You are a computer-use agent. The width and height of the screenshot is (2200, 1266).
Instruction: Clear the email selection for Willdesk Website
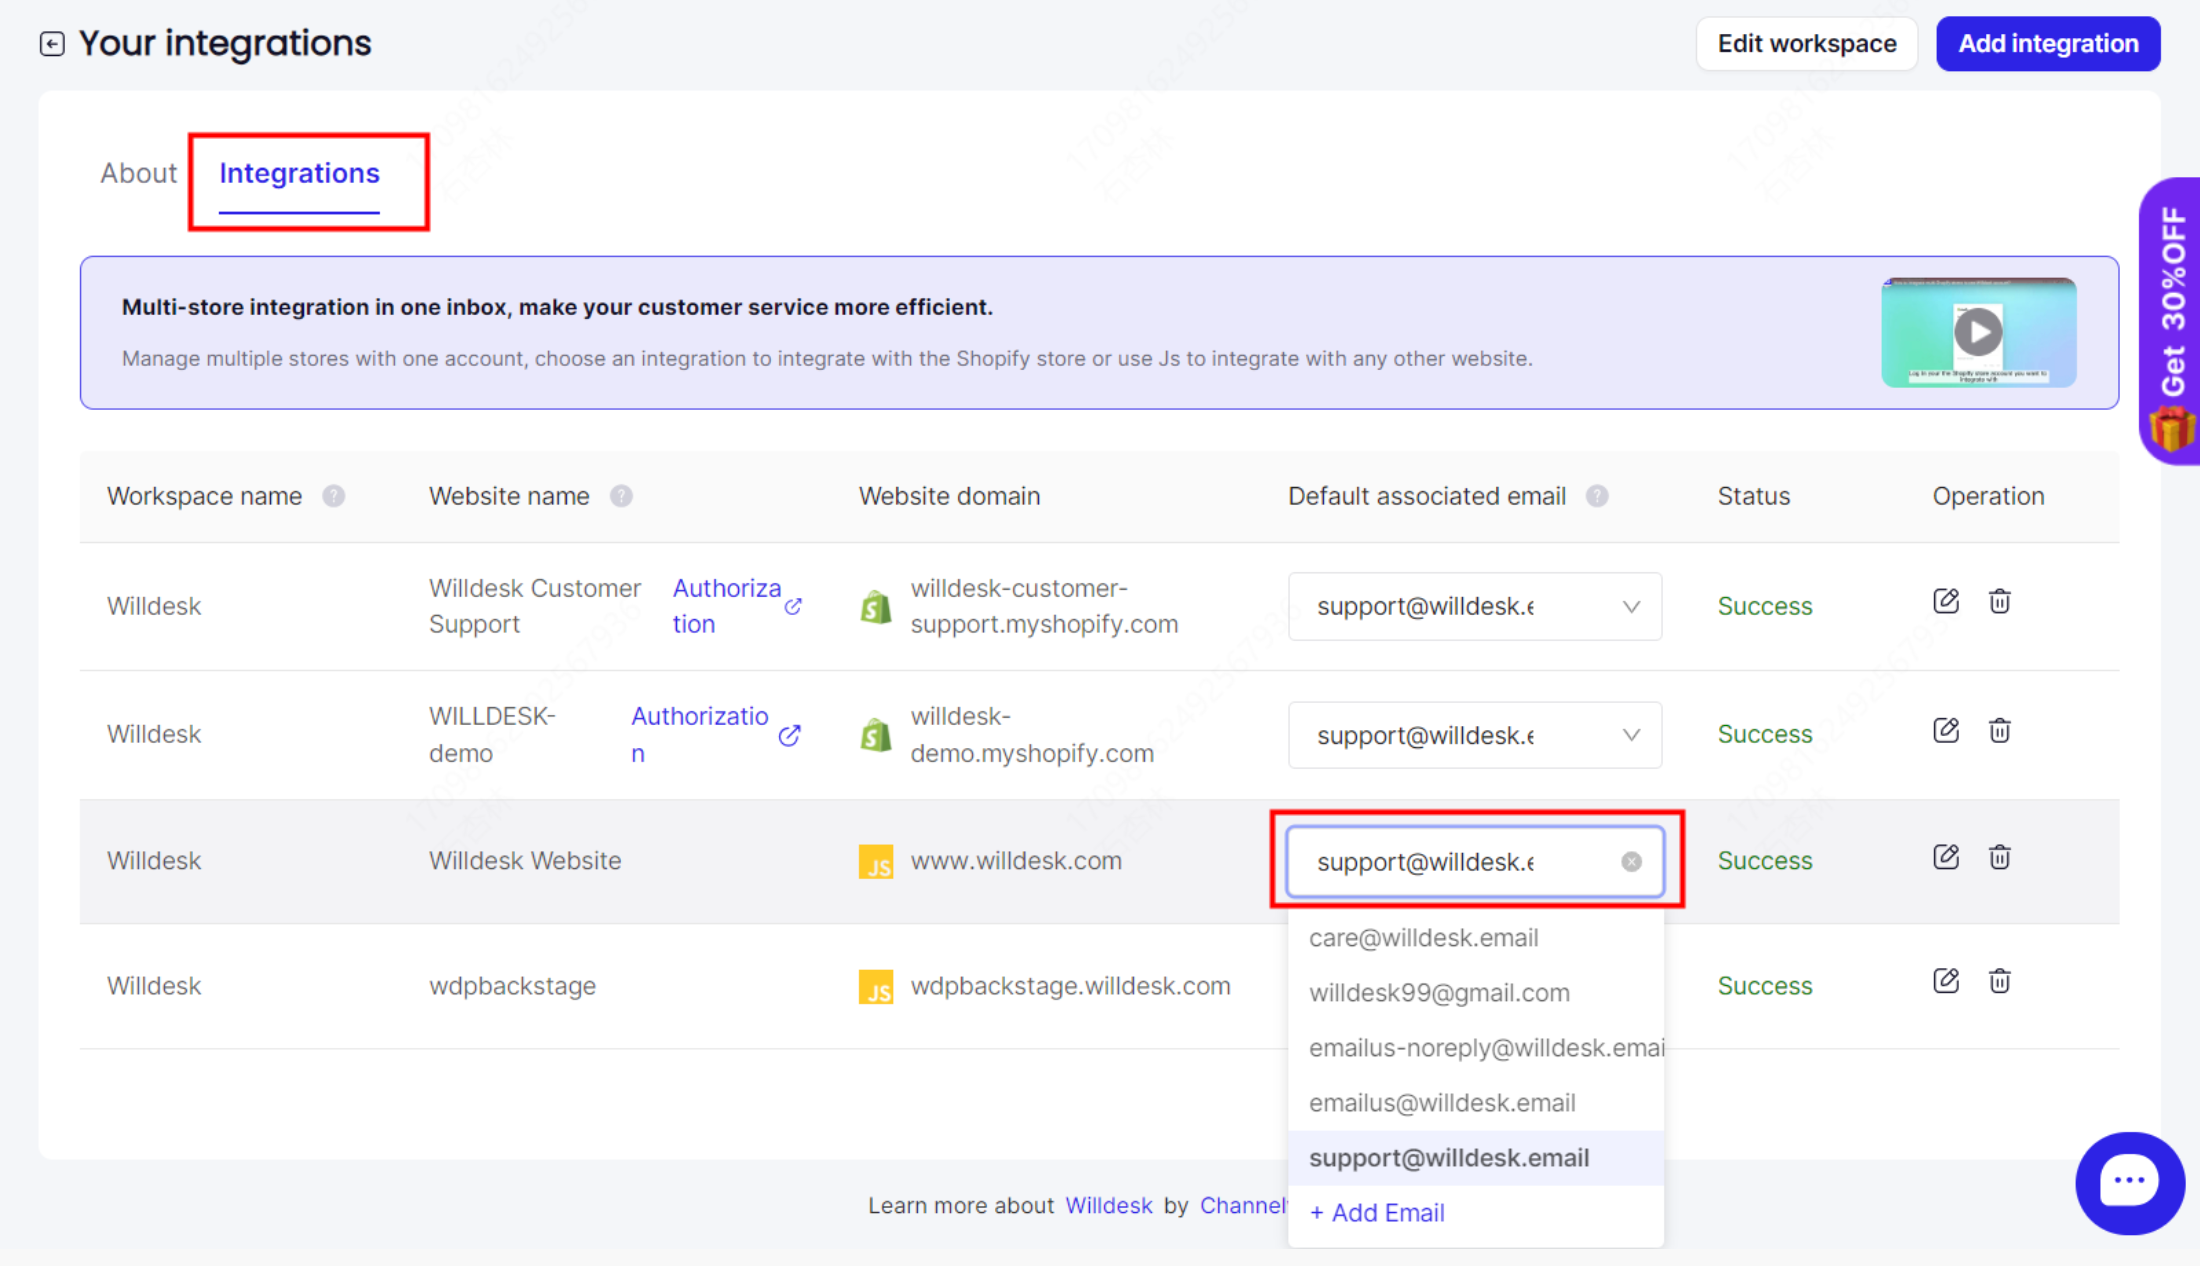point(1631,861)
